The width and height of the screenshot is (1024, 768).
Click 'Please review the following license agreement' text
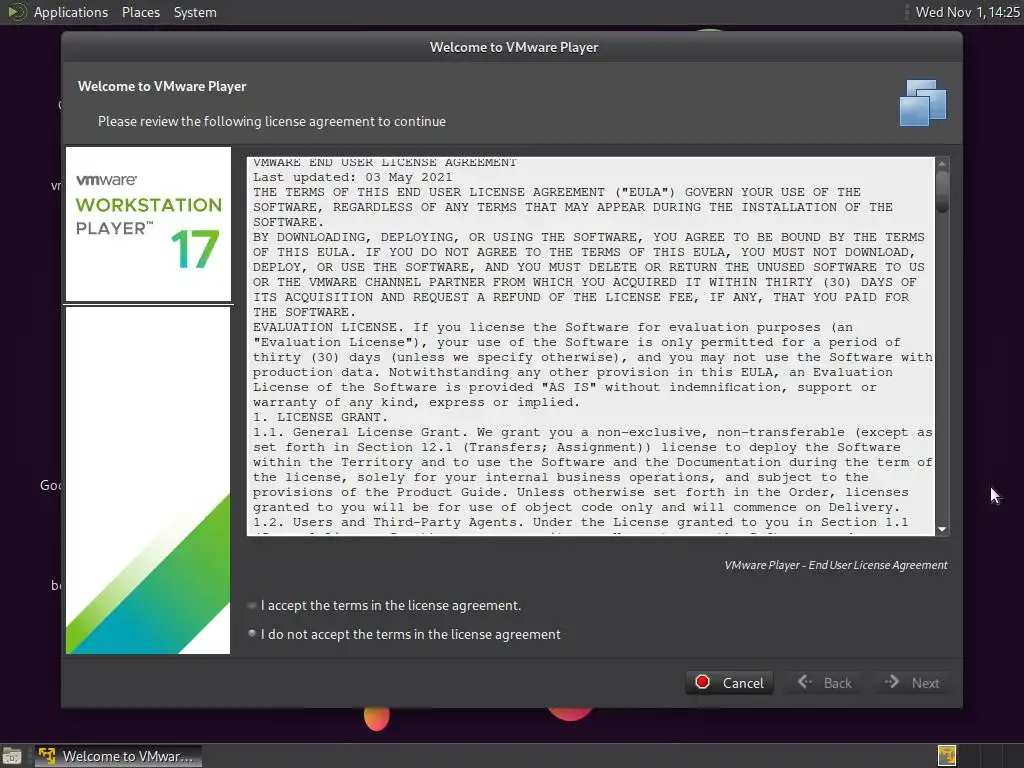coord(272,121)
